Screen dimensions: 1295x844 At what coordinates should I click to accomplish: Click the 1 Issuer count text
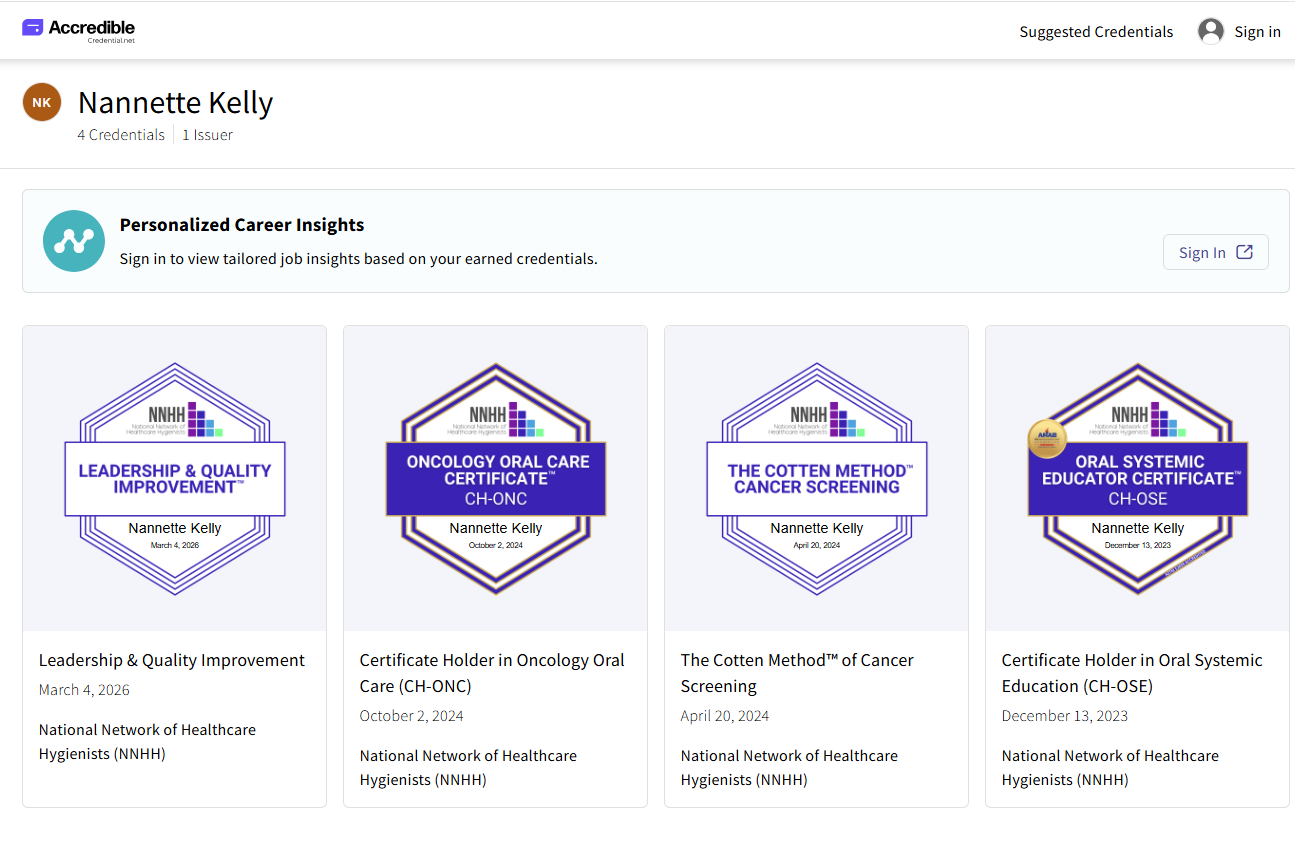207,135
